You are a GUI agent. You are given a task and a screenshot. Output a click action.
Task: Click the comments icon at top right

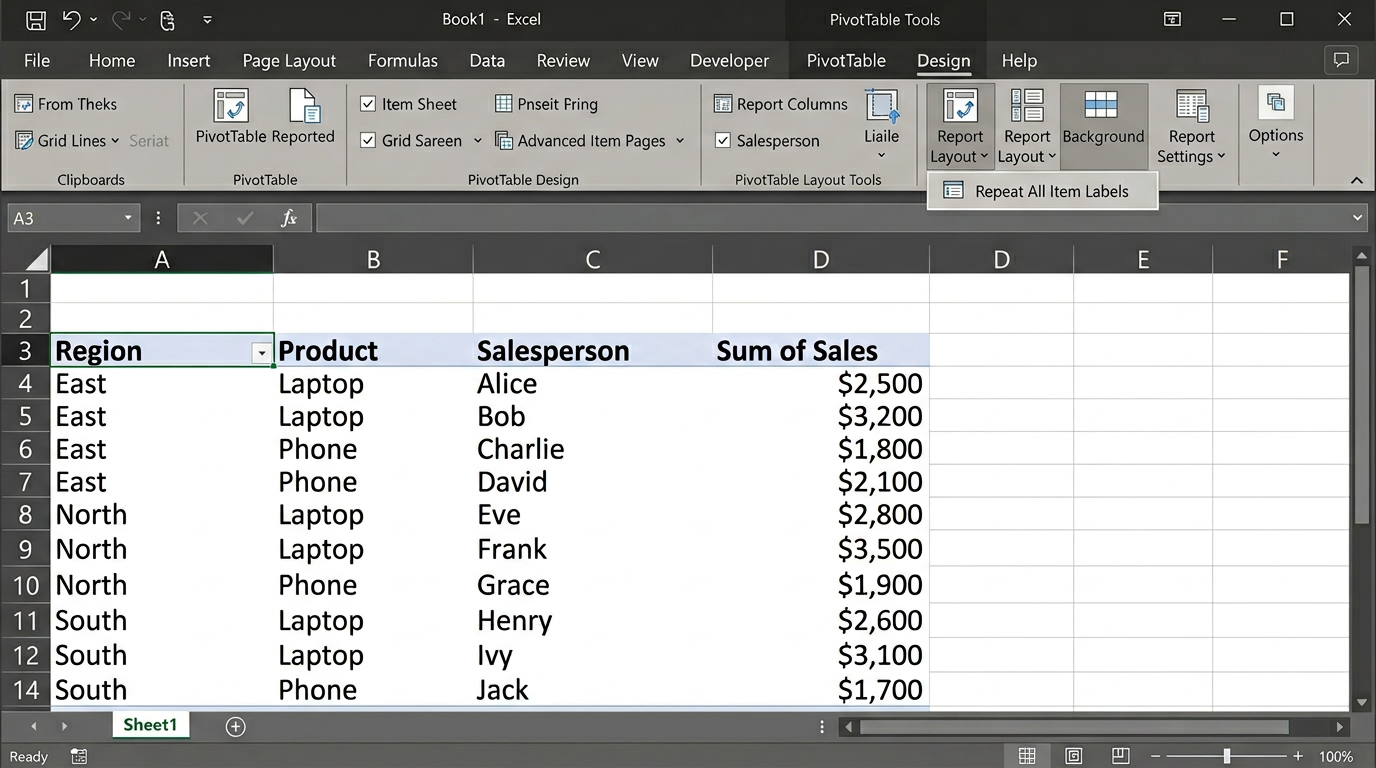pyautogui.click(x=1341, y=60)
